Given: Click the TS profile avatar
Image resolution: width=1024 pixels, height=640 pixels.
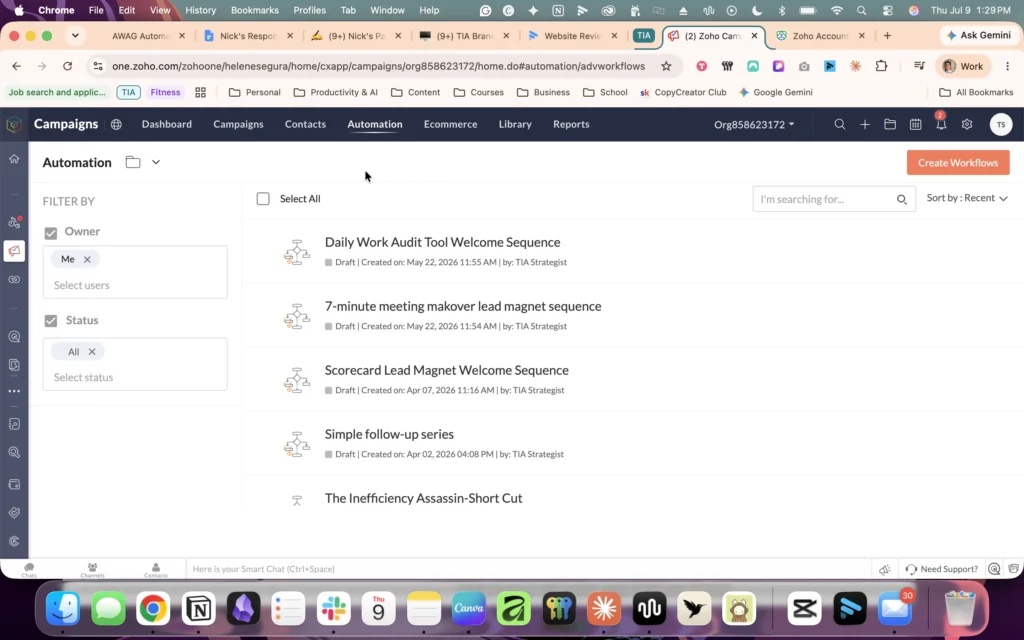Looking at the screenshot, I should tap(1000, 124).
